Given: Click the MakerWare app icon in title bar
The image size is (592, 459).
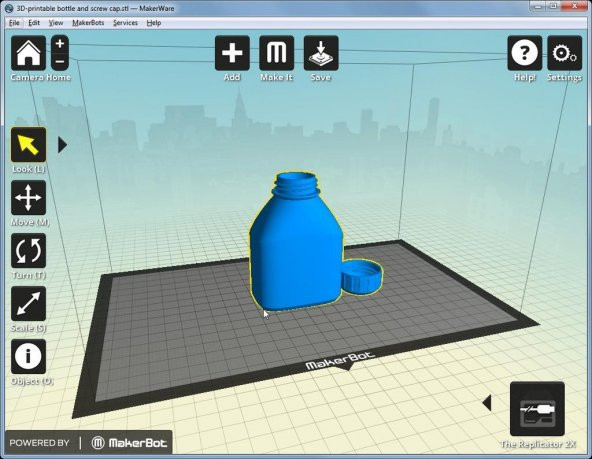Looking at the screenshot, I should [x=9, y=8].
